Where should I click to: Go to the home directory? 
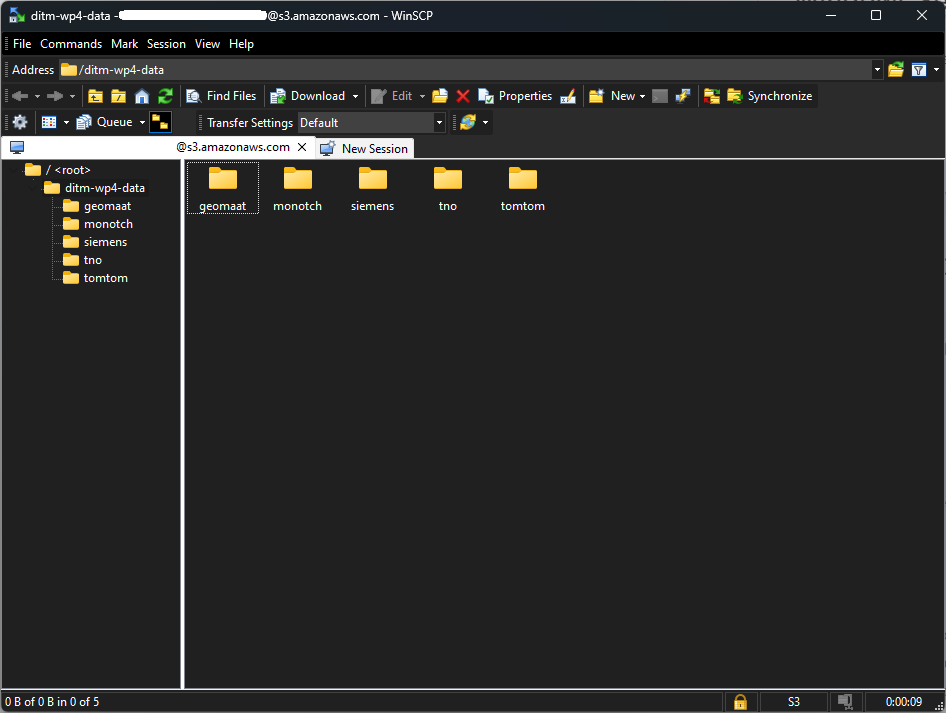tap(142, 96)
